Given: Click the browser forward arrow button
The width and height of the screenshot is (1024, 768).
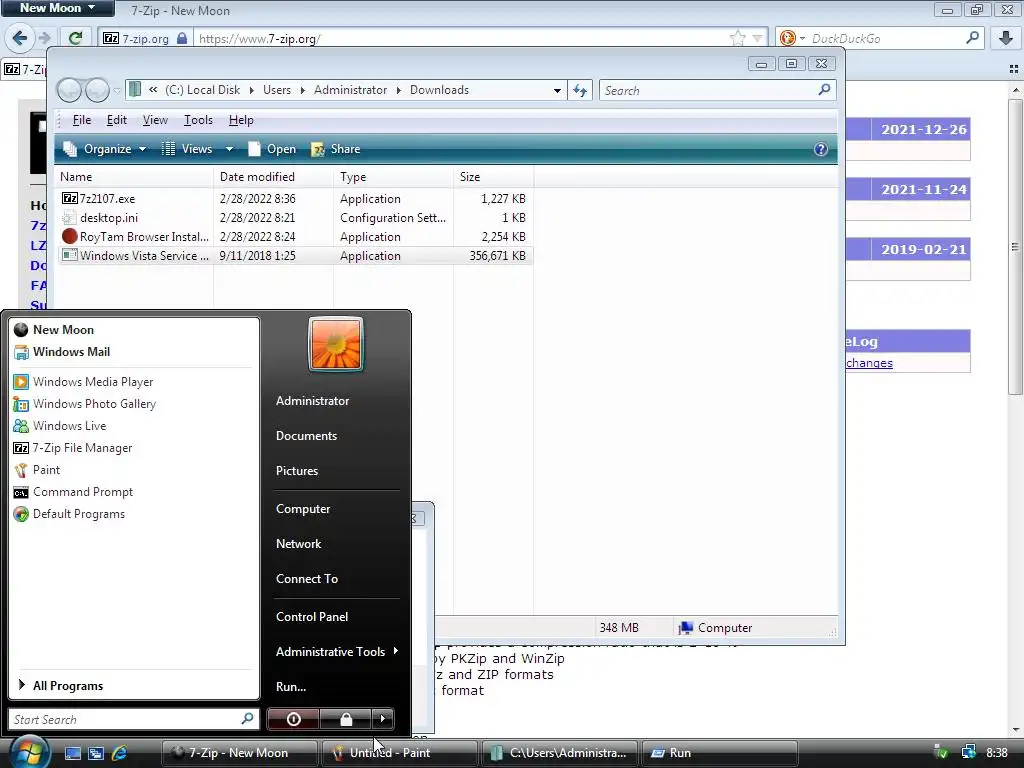Looking at the screenshot, I should point(44,38).
